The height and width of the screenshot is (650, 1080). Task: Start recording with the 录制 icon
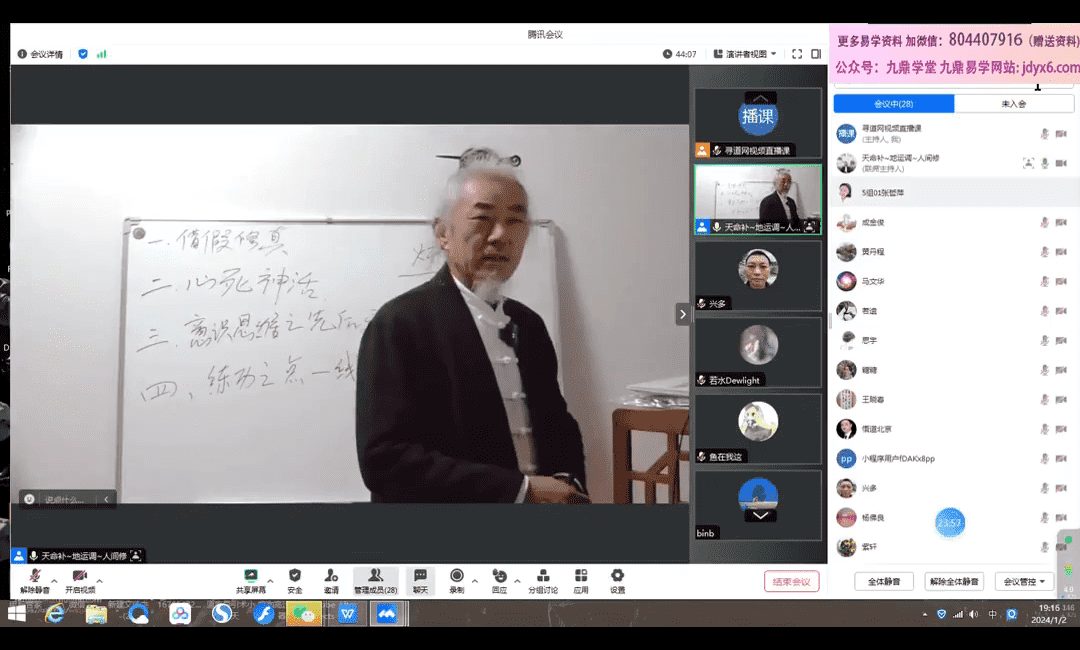457,580
